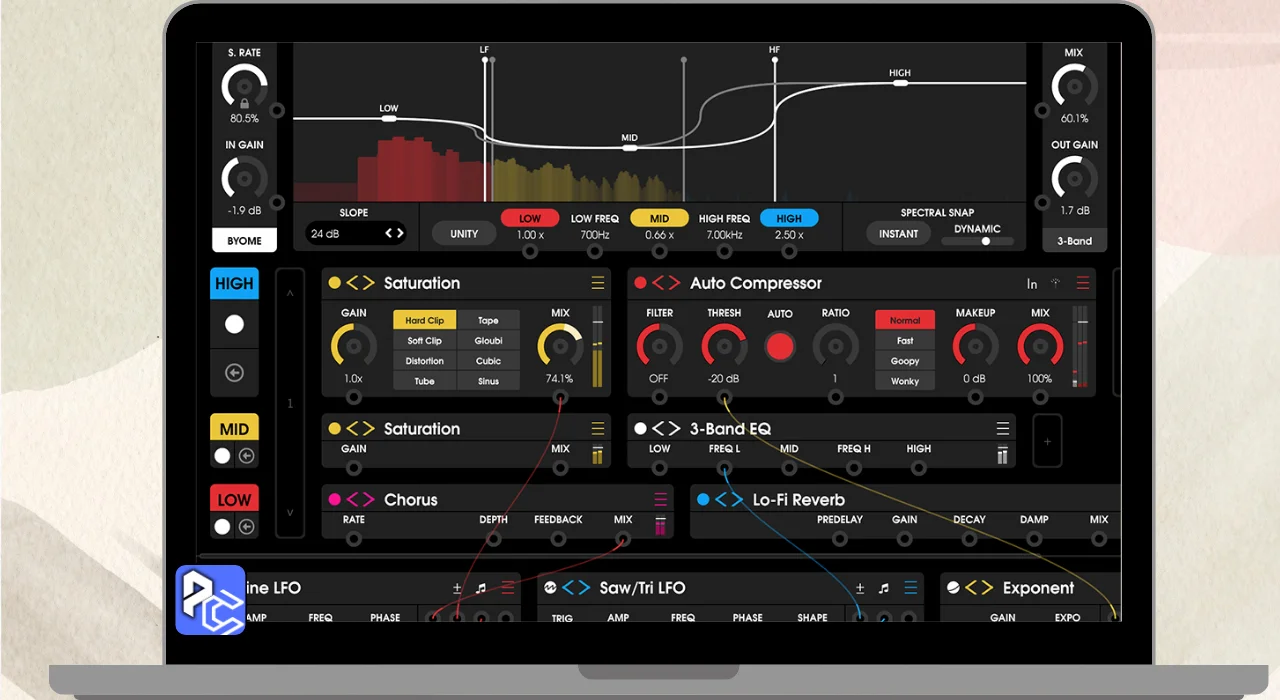Click the Saw/Tri LFO plus-minus polarity icon

point(859,588)
